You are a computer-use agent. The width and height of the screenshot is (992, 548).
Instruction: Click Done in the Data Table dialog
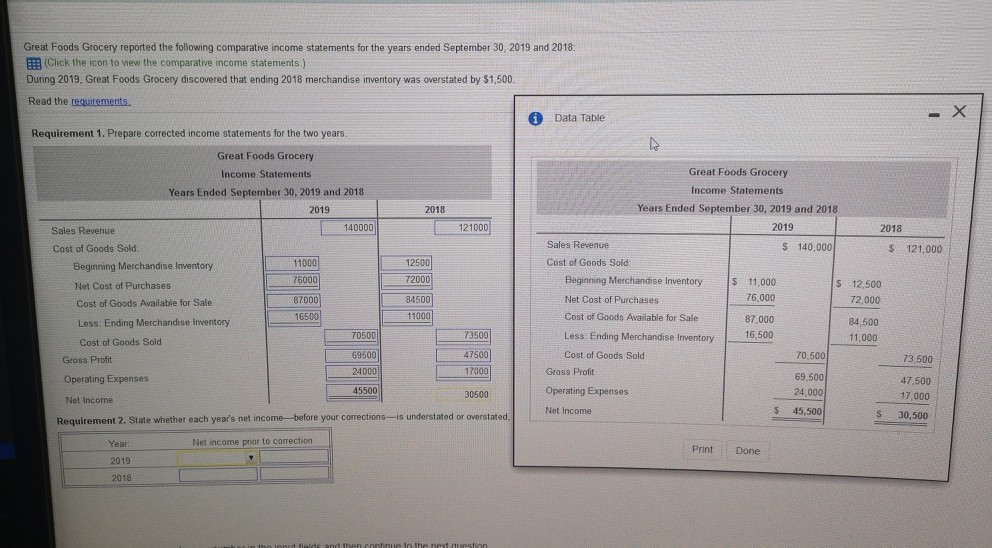(x=748, y=451)
